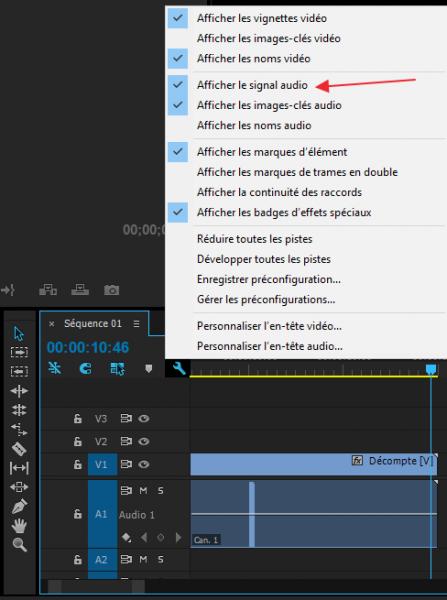Select Réduire toutes les pistes
The width and height of the screenshot is (447, 600).
254,239
